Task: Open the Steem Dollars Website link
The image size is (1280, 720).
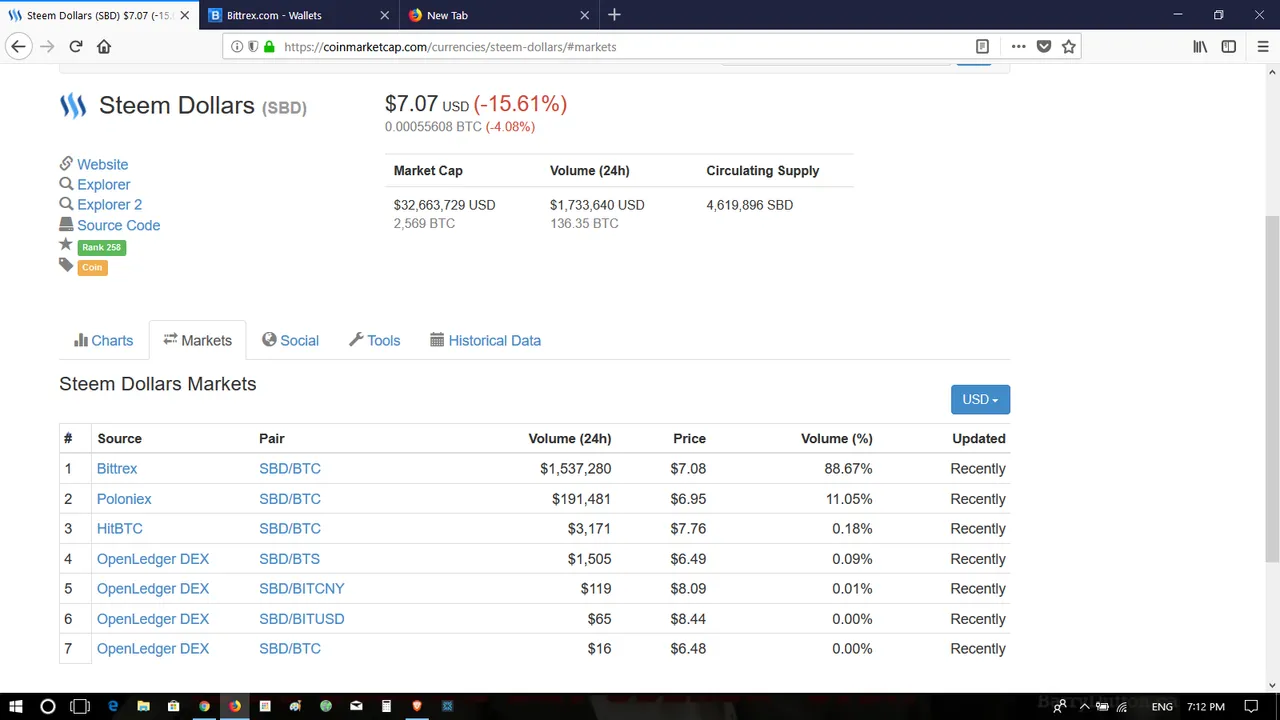Action: [102, 164]
